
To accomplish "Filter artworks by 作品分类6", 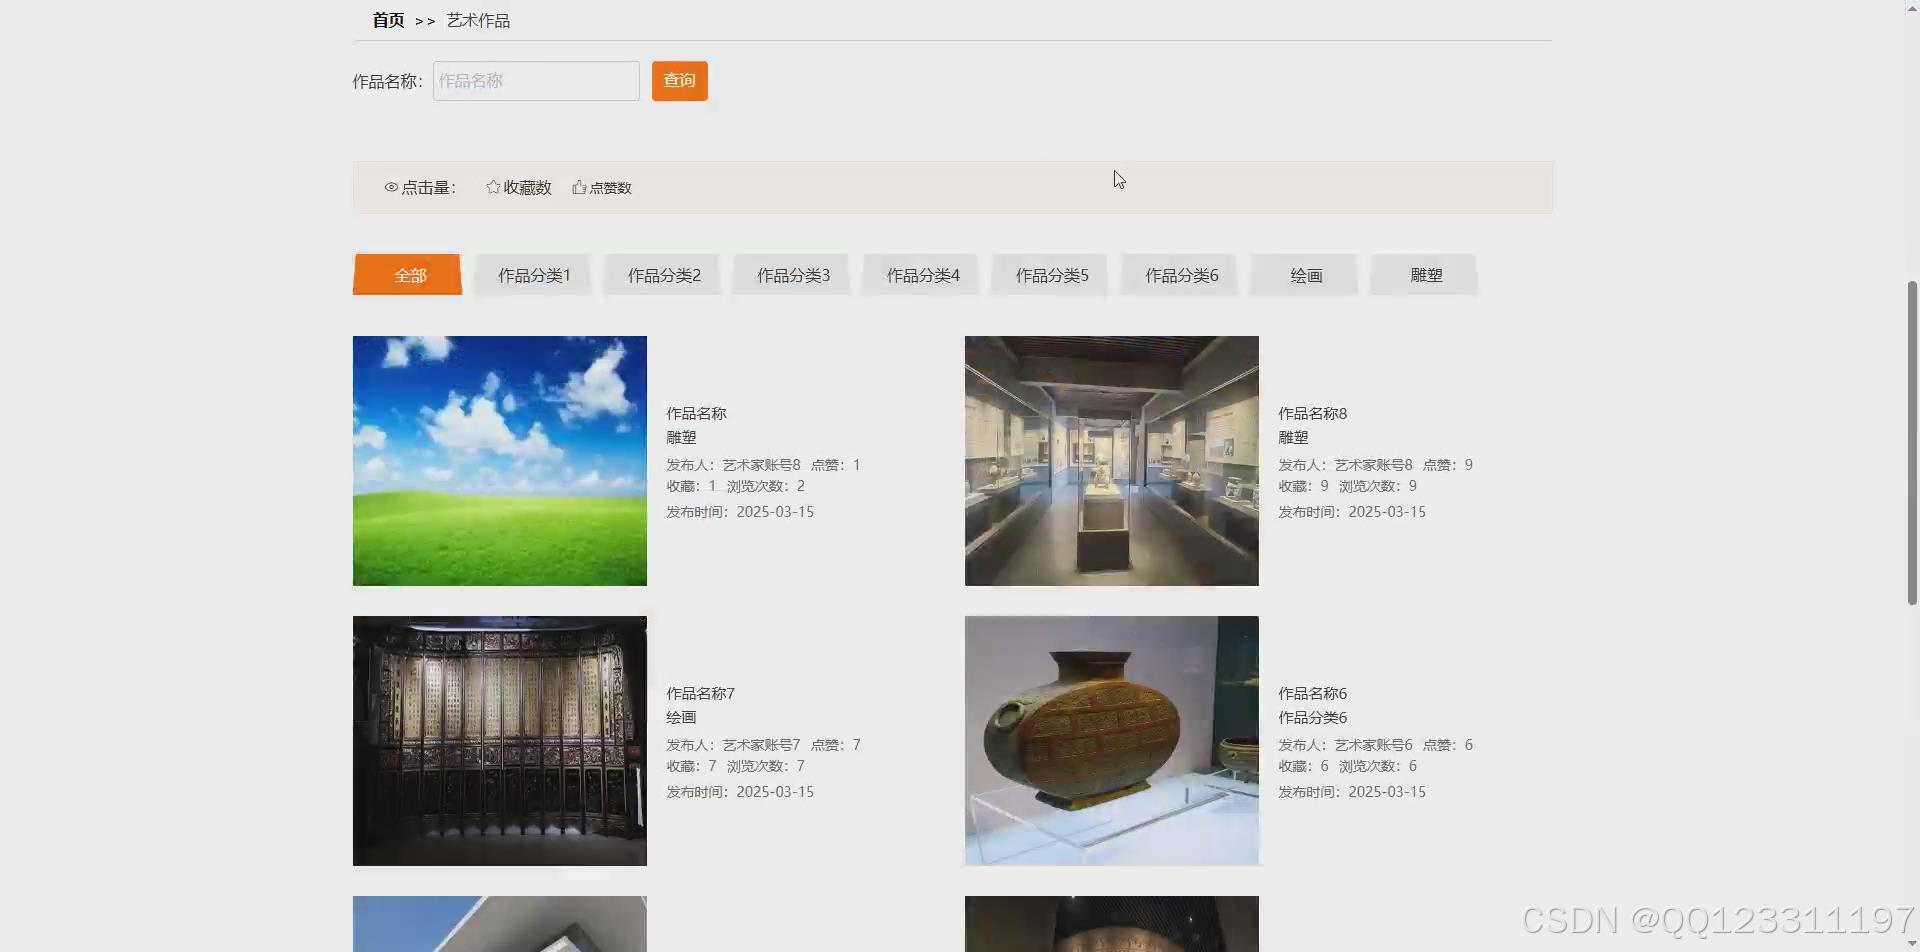I will 1180,274.
